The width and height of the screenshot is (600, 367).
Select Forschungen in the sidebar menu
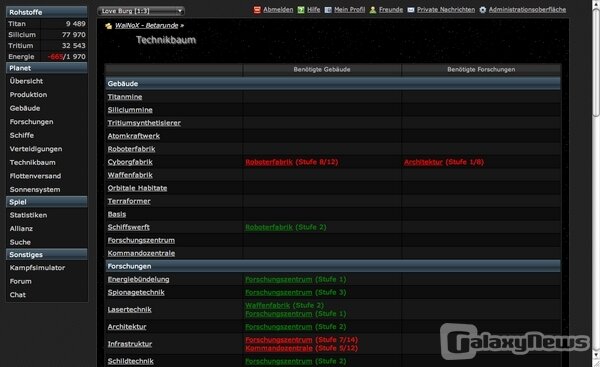pyautogui.click(x=31, y=122)
